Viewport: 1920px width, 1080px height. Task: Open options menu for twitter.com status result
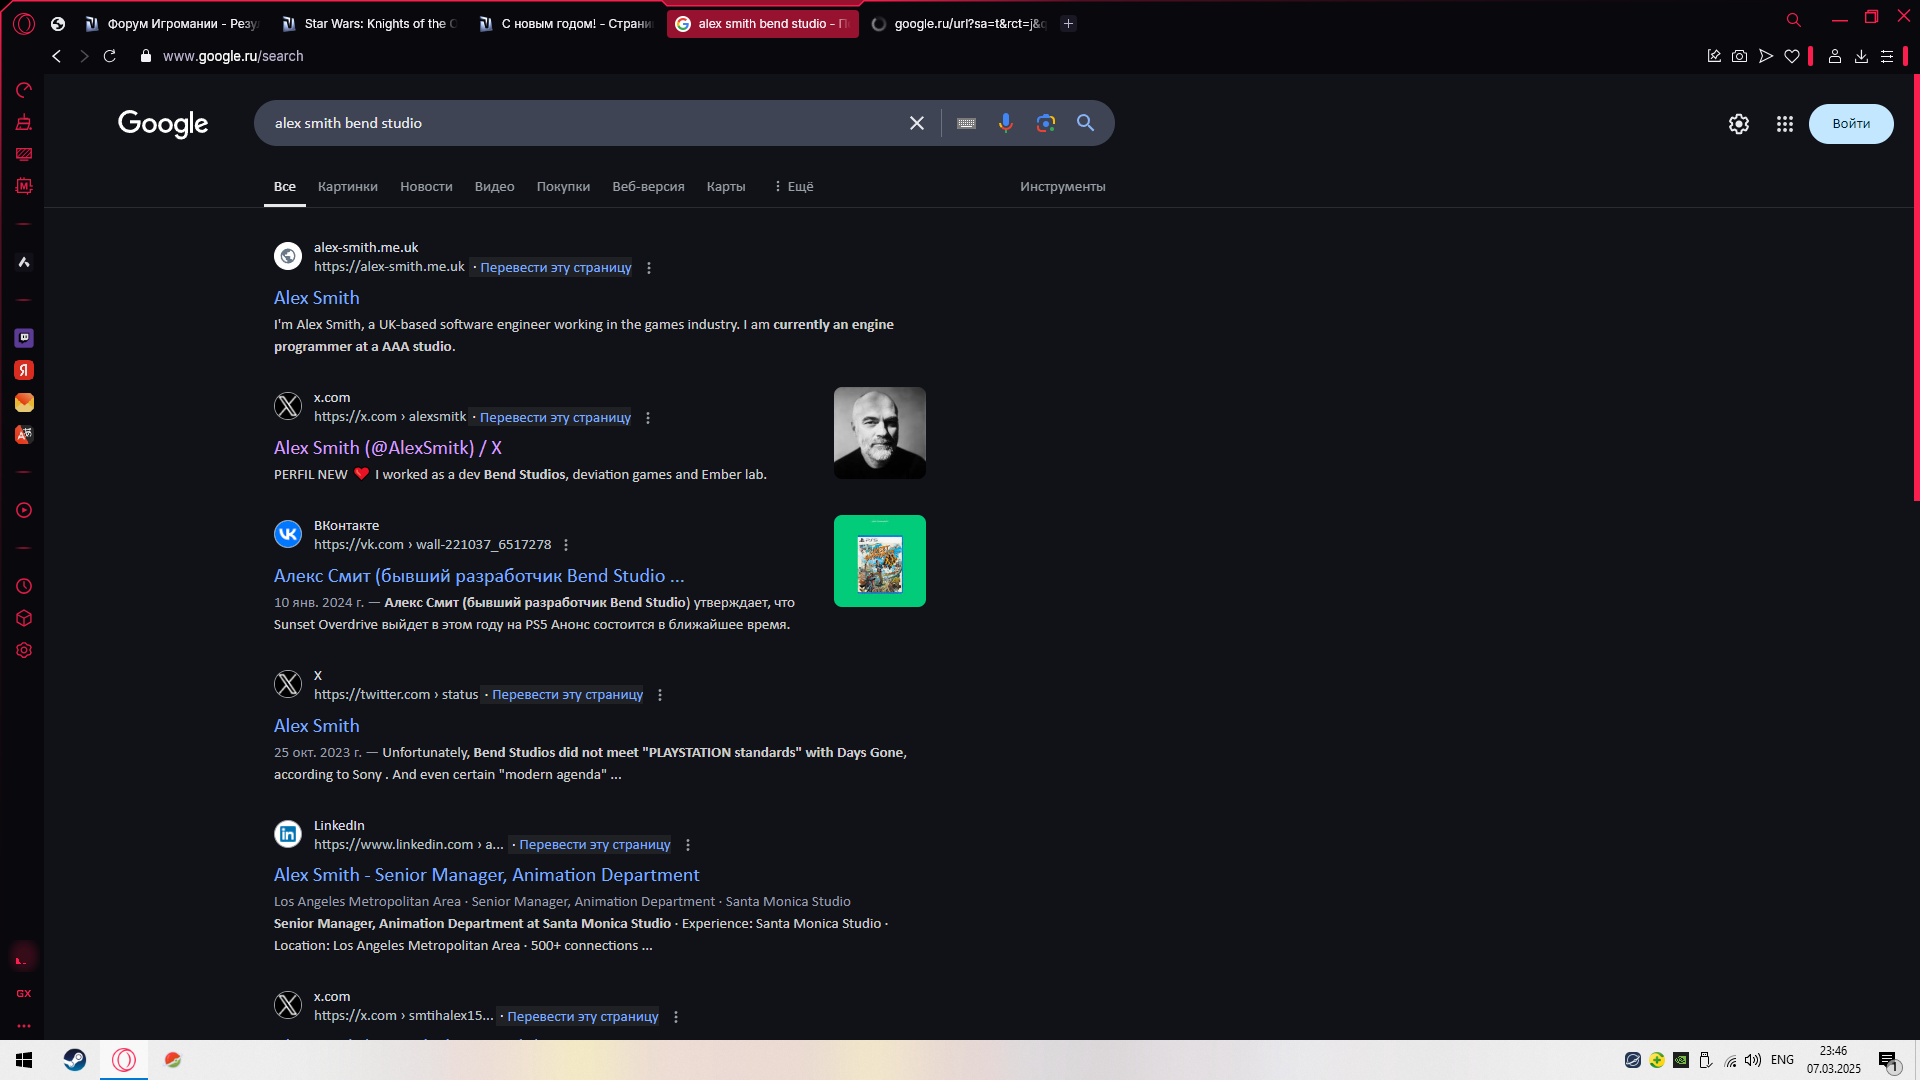click(x=660, y=695)
